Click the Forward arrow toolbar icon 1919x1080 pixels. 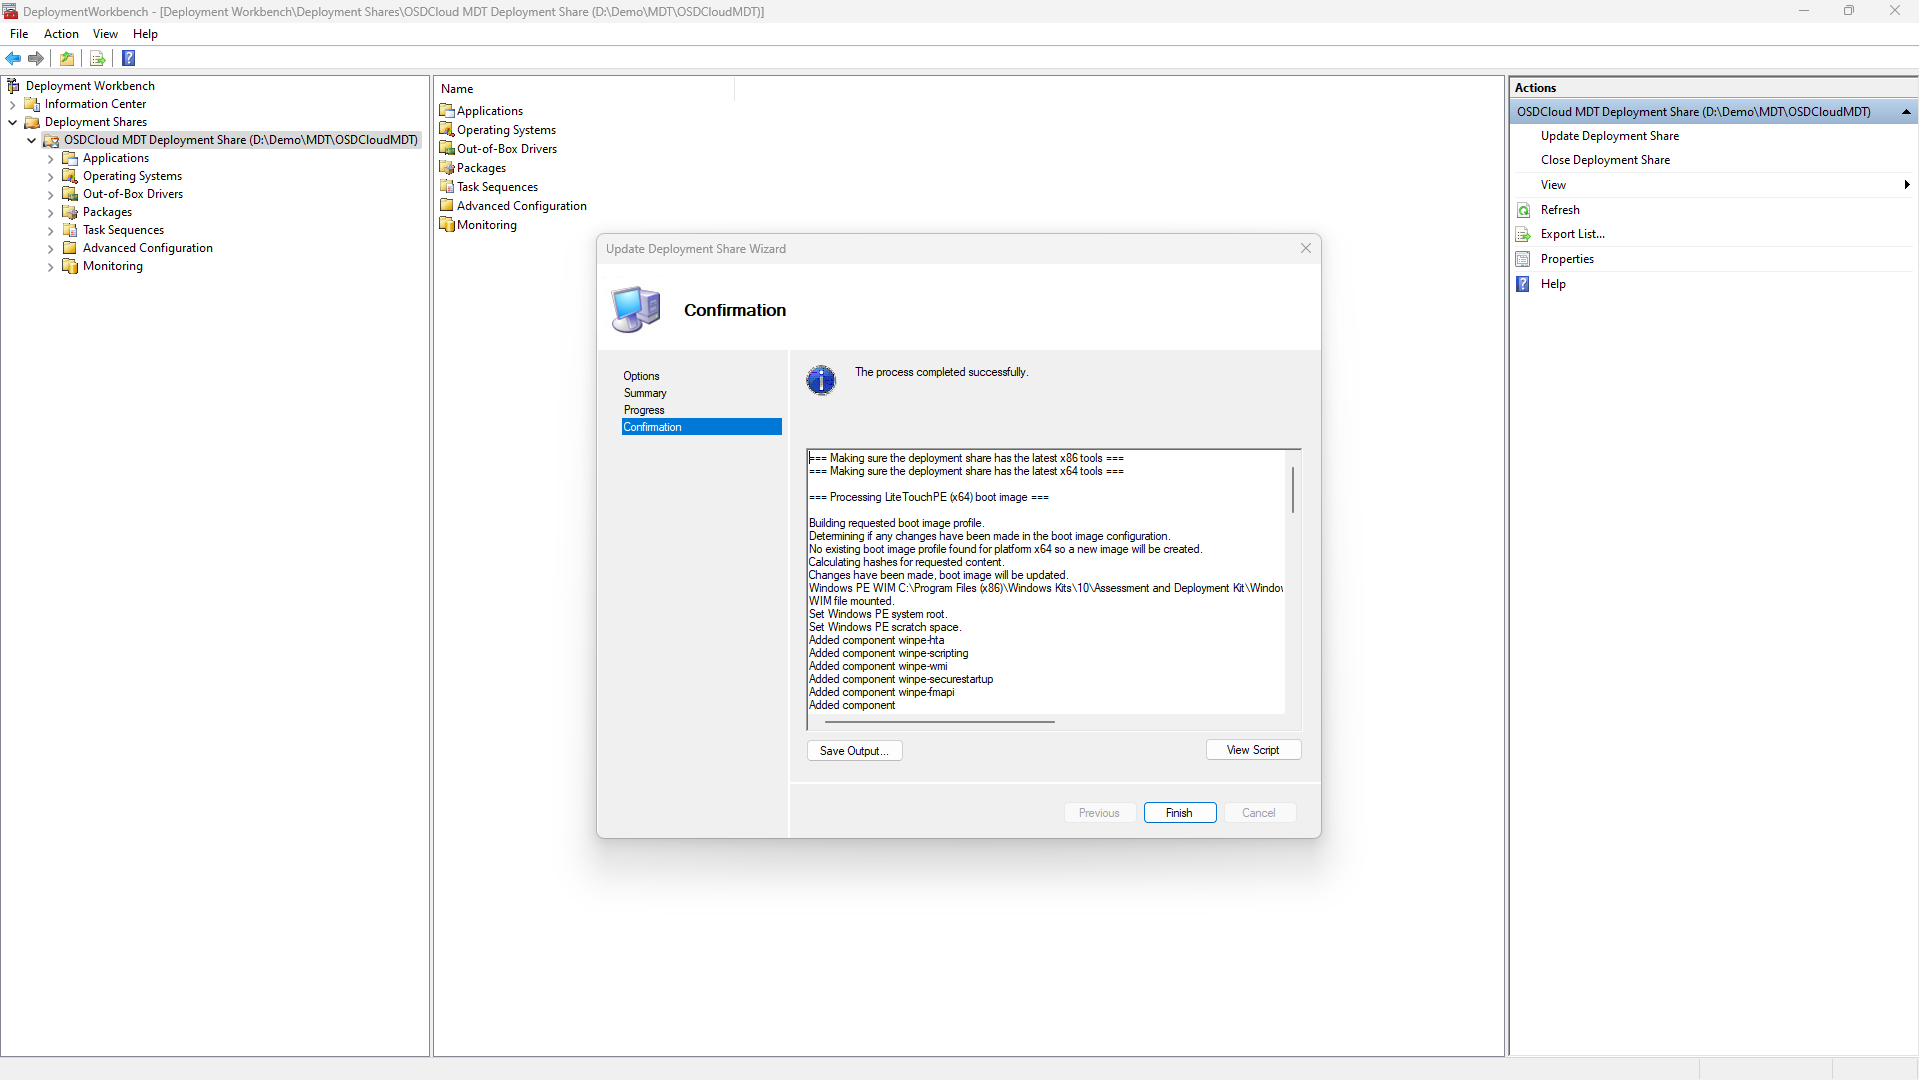[36, 59]
